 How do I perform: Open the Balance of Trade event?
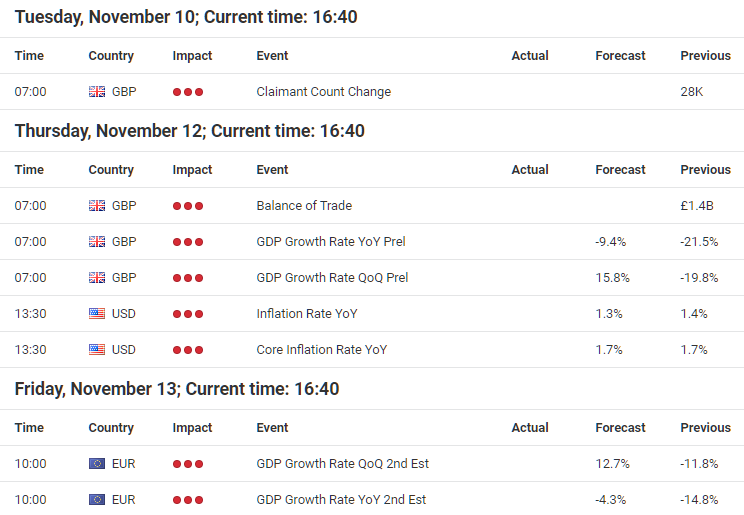click(304, 206)
